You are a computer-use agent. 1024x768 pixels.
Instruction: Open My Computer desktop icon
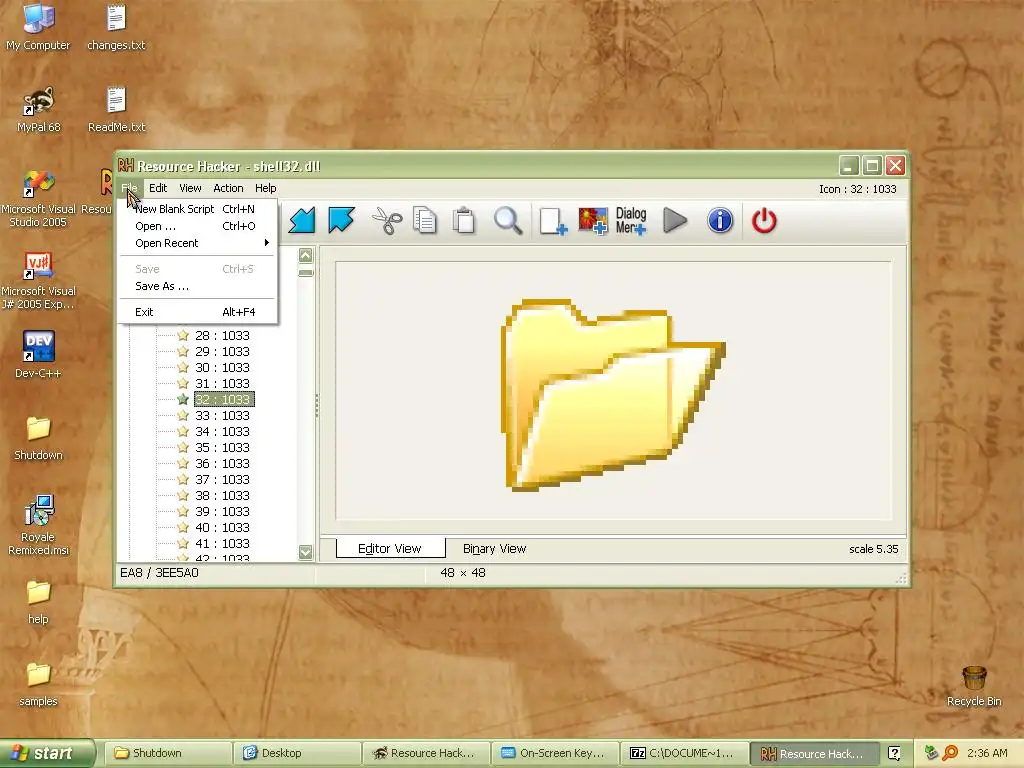pyautogui.click(x=38, y=26)
